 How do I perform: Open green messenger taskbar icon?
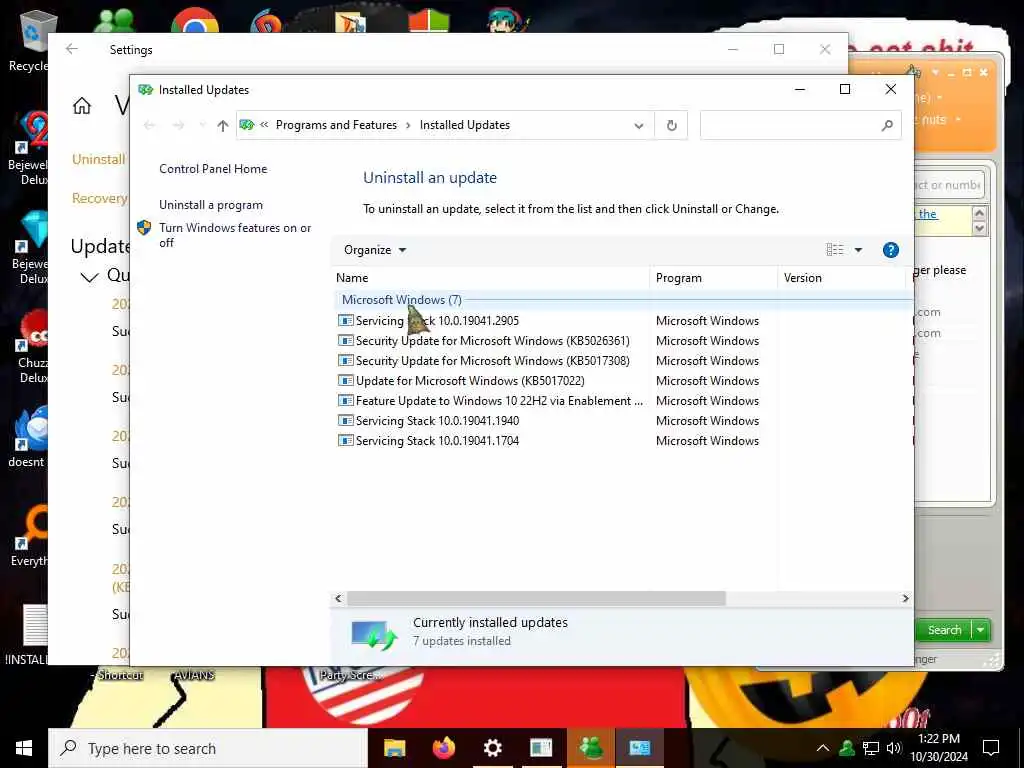[591, 748]
